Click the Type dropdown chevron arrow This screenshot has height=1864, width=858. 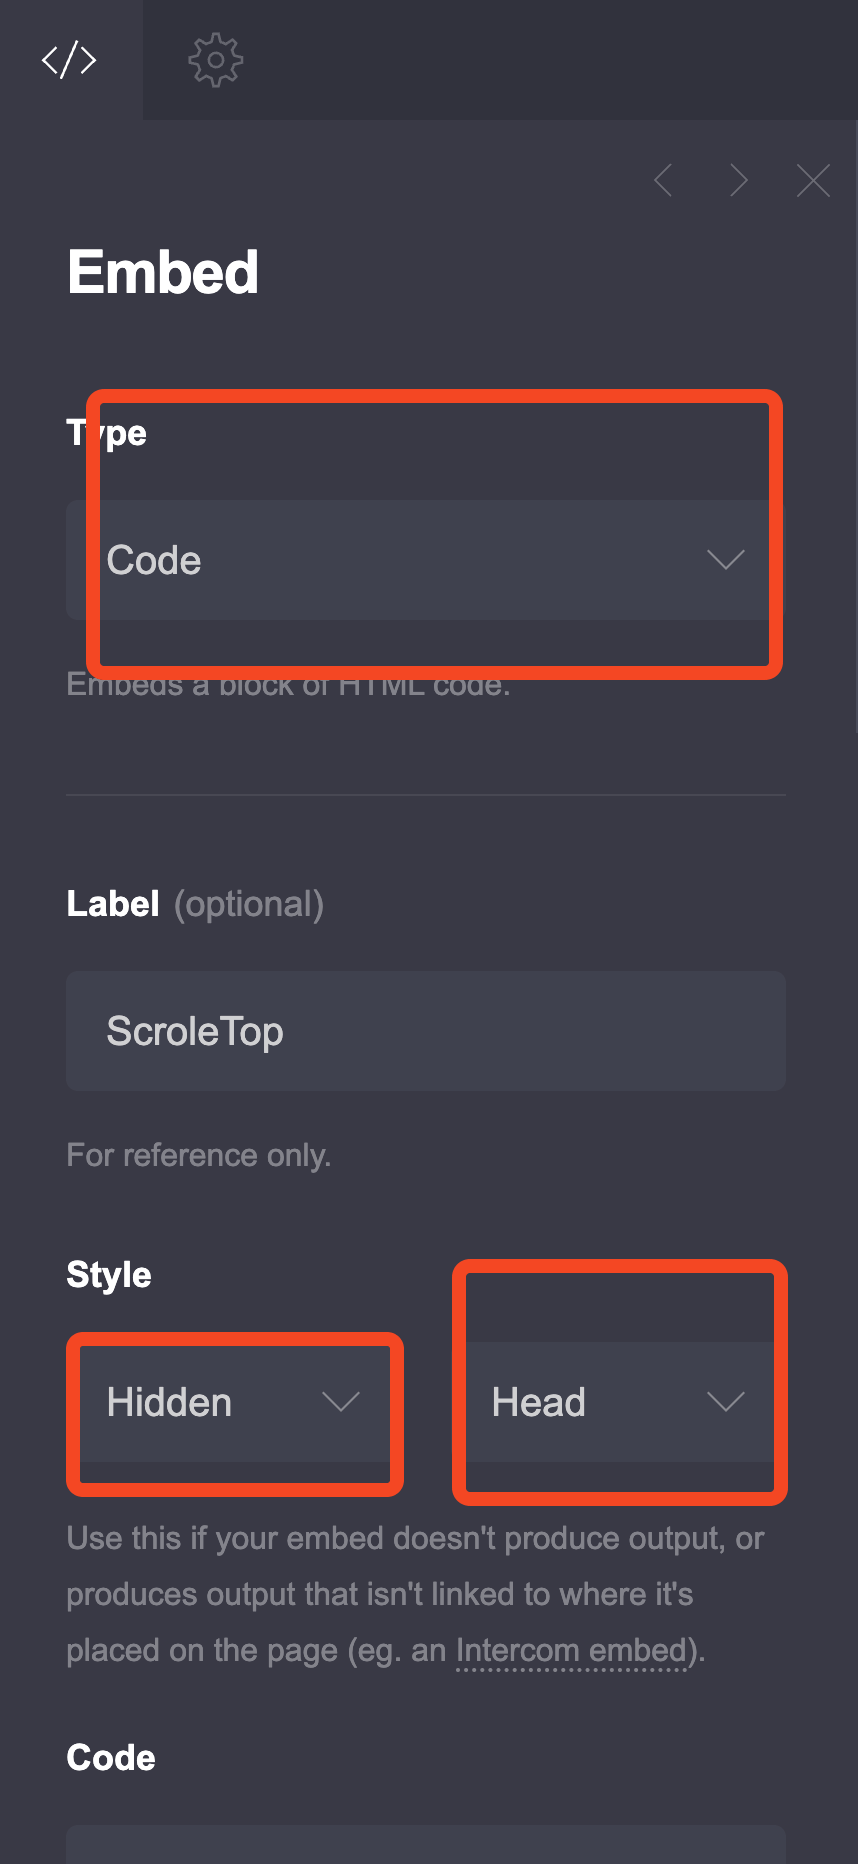726,560
